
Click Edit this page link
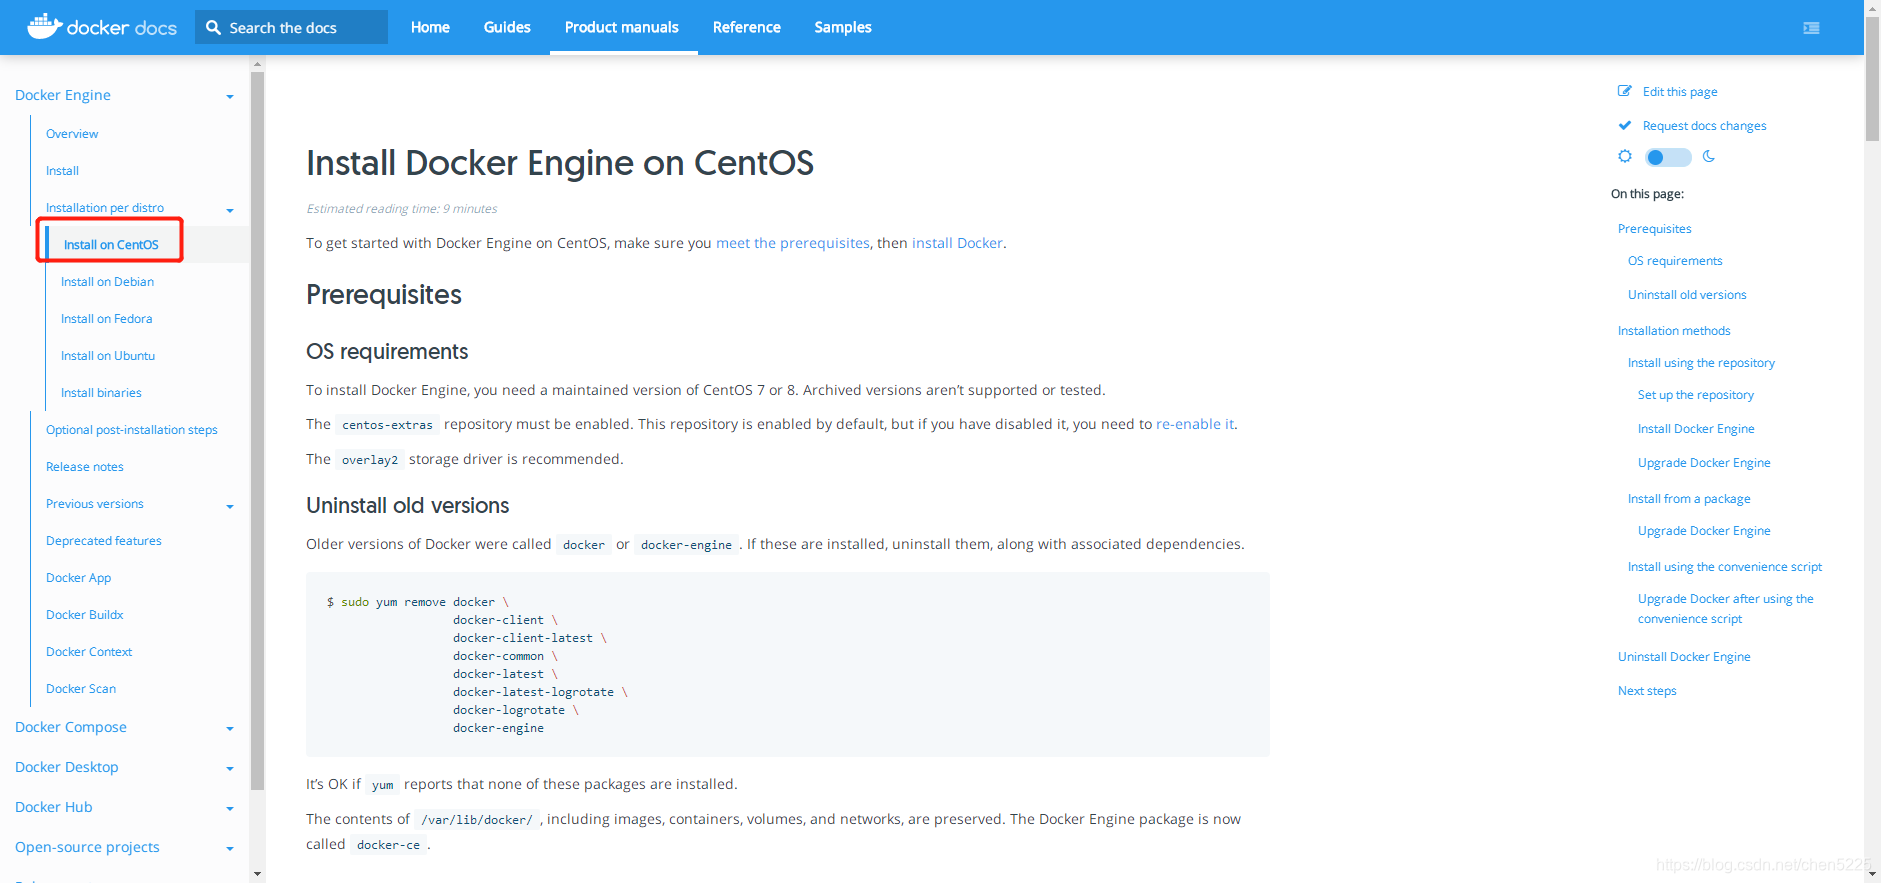pos(1680,92)
